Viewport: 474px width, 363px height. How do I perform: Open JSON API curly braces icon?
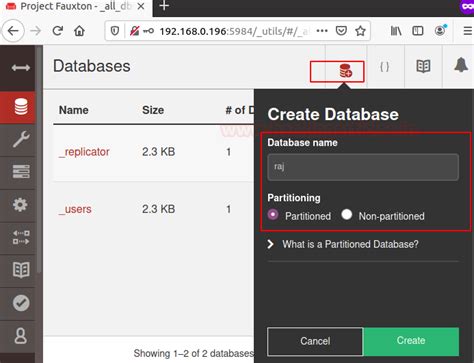[385, 67]
